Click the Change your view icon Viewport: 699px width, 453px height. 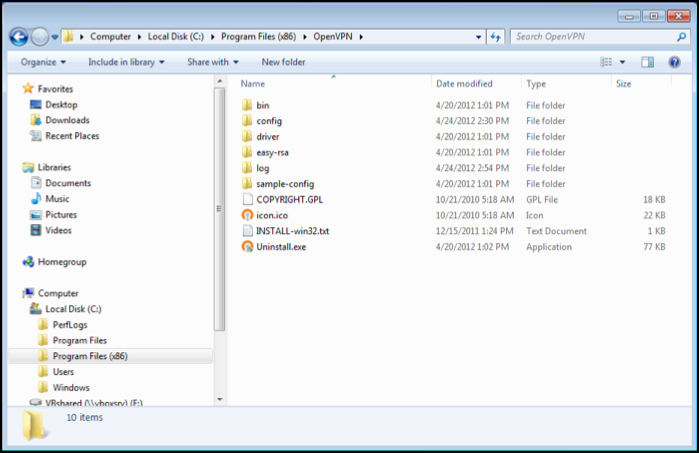[x=606, y=62]
